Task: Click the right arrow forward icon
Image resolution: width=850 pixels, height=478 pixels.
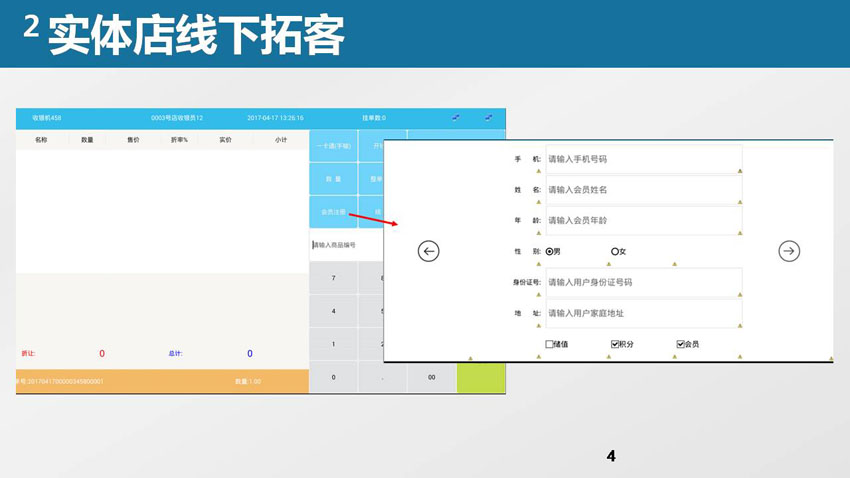Action: point(789,252)
